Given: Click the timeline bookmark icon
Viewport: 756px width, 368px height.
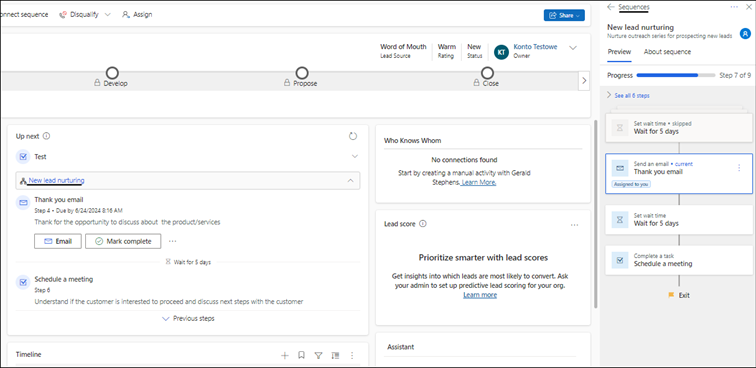Looking at the screenshot, I should coord(301,355).
